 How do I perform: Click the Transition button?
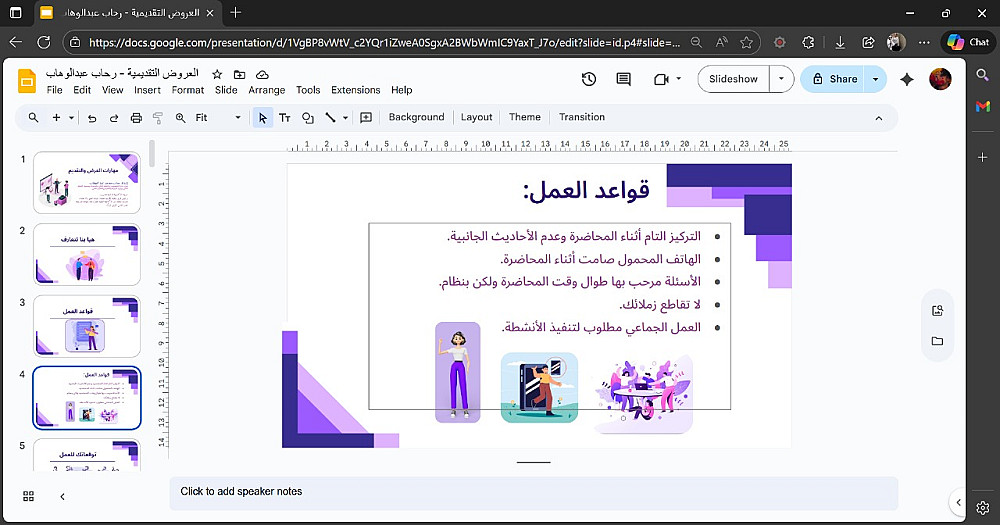click(x=582, y=117)
